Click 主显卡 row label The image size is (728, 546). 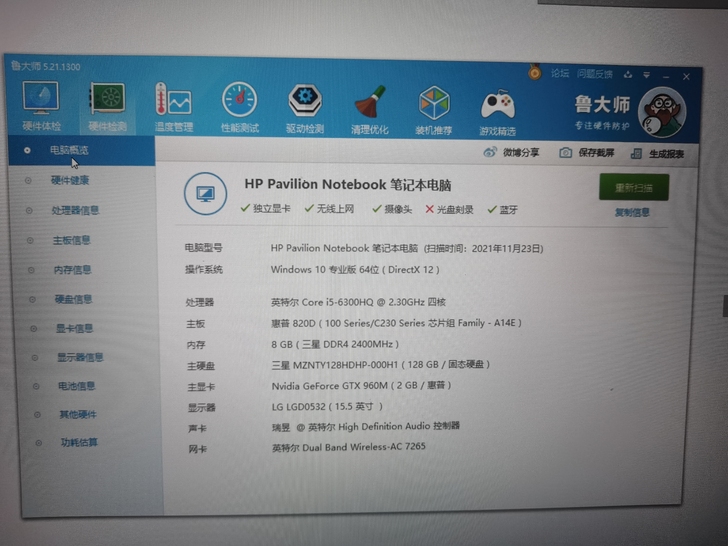[x=201, y=387]
